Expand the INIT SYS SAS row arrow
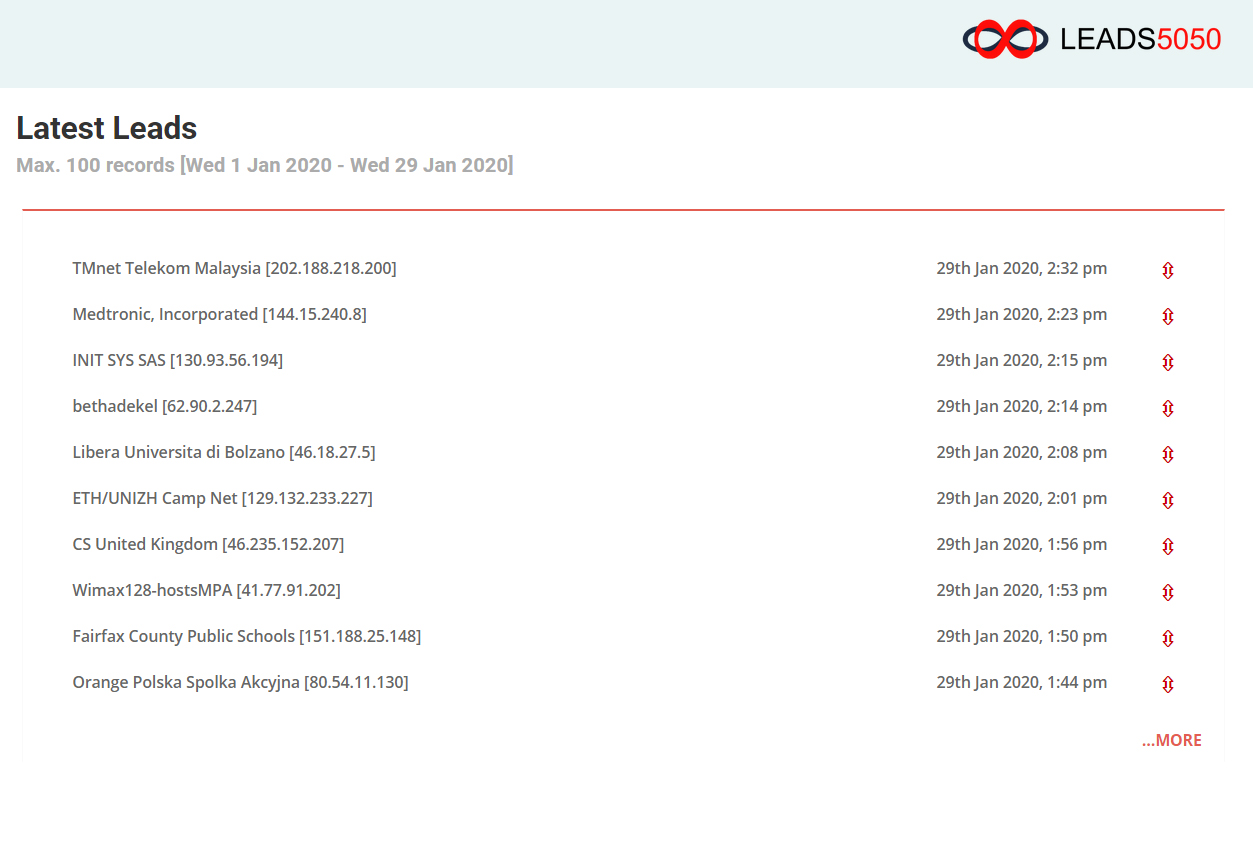Image resolution: width=1253 pixels, height=850 pixels. [1168, 362]
